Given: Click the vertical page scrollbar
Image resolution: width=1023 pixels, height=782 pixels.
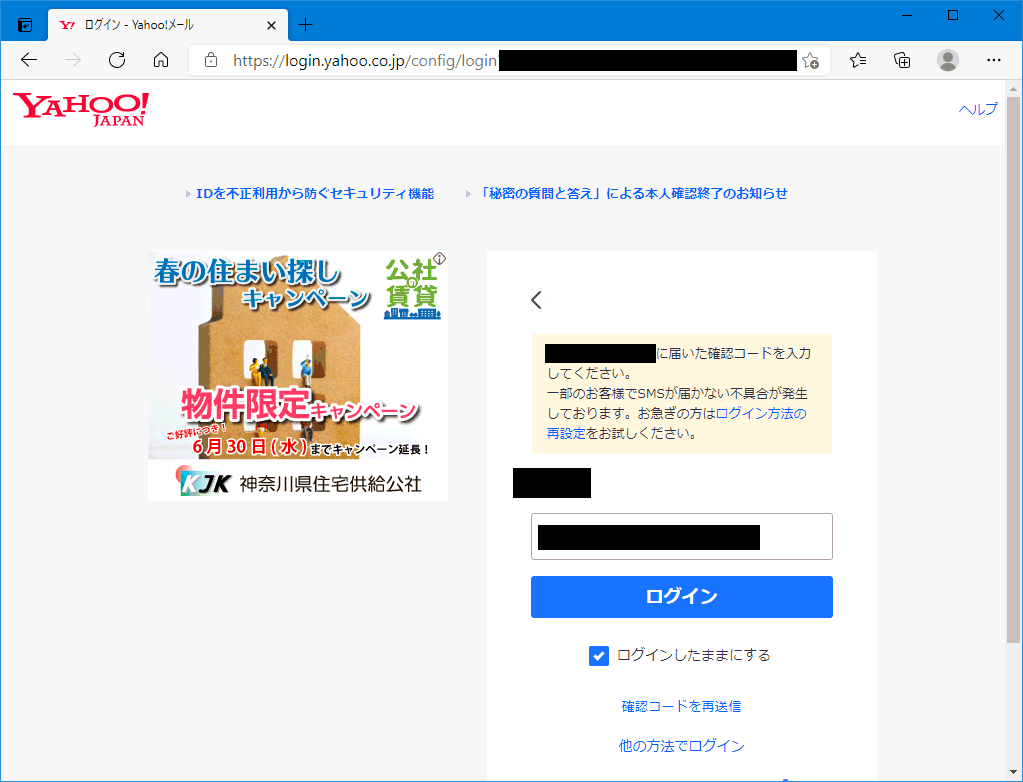Looking at the screenshot, I should tap(1013, 400).
